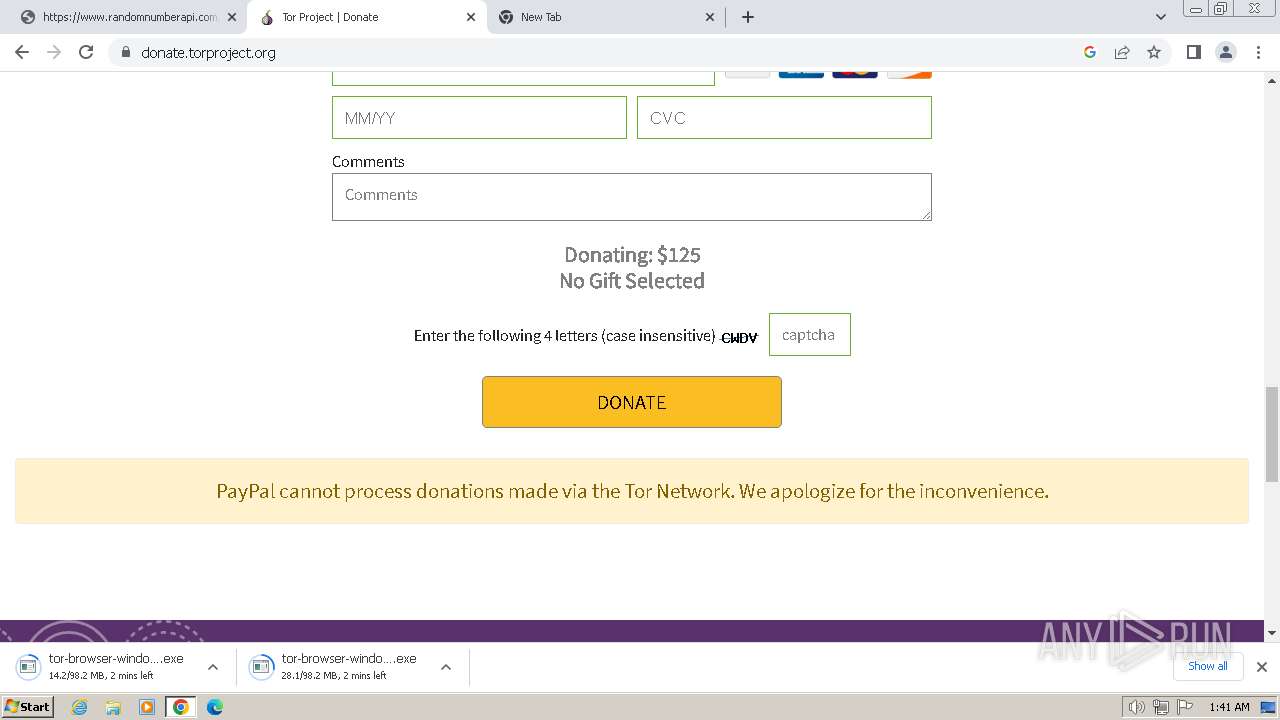Image resolution: width=1280 pixels, height=720 pixels.
Task: Click the PayPal Tor Network notice
Action: click(x=632, y=491)
